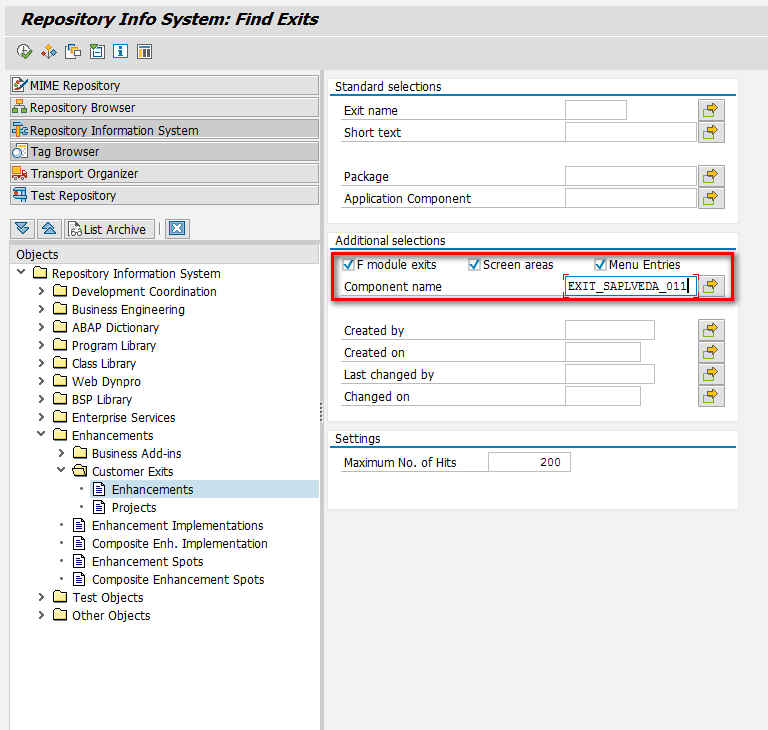Uncheck Menu Entries checkbox
768x730 pixels.
click(600, 265)
